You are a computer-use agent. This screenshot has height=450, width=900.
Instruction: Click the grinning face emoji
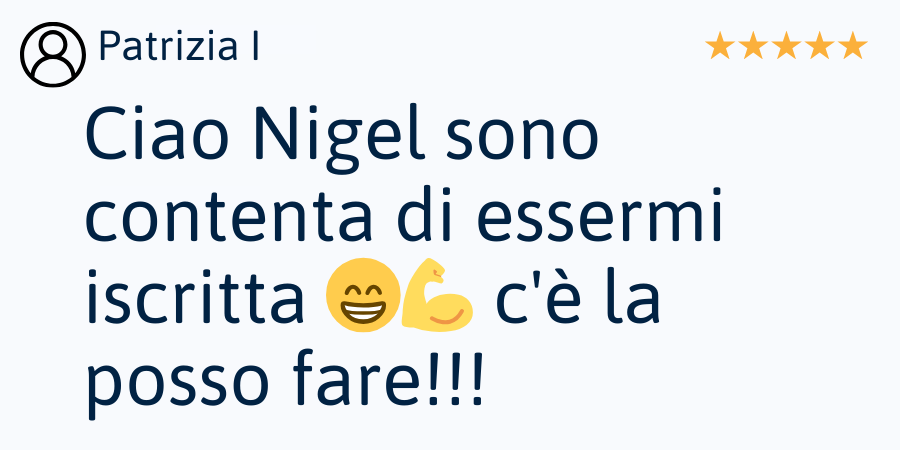(x=363, y=295)
